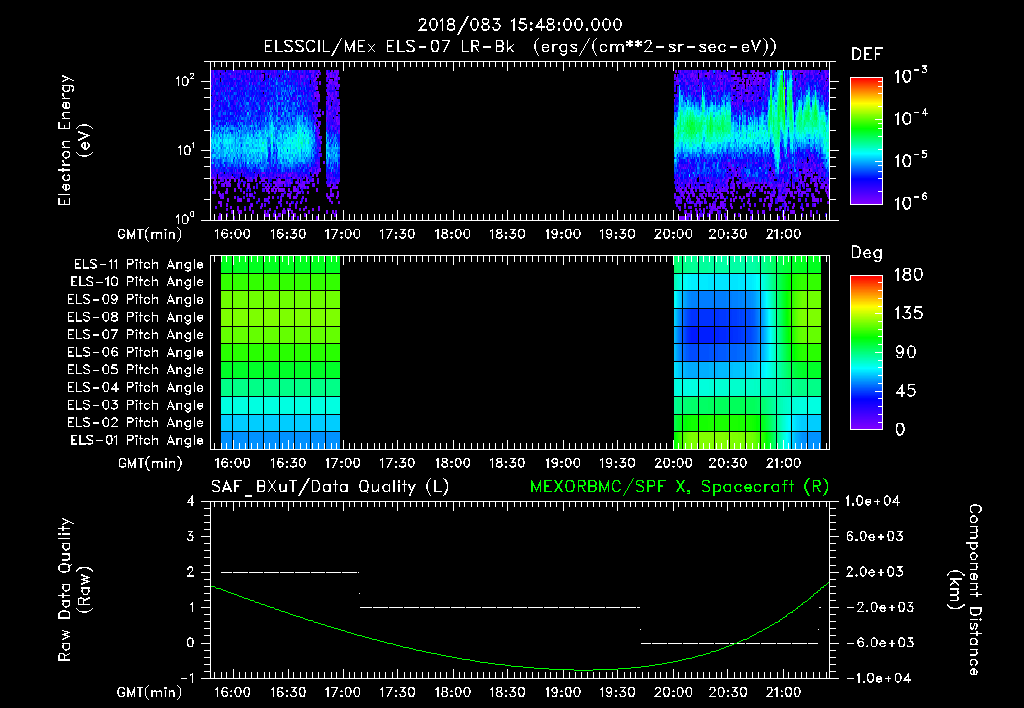Click the ELS-07 Pitch Angle row label
The image size is (1024, 708).
(x=136, y=334)
